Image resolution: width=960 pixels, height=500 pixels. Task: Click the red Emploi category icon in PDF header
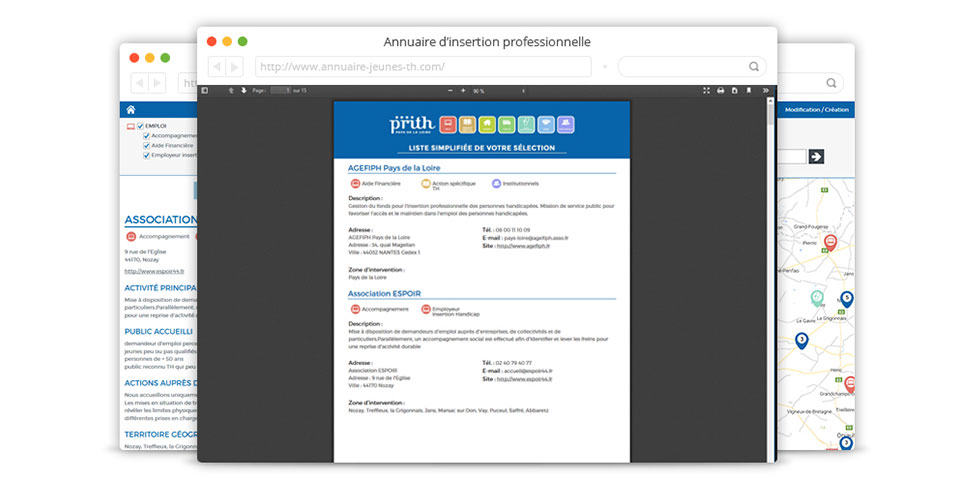point(448,124)
